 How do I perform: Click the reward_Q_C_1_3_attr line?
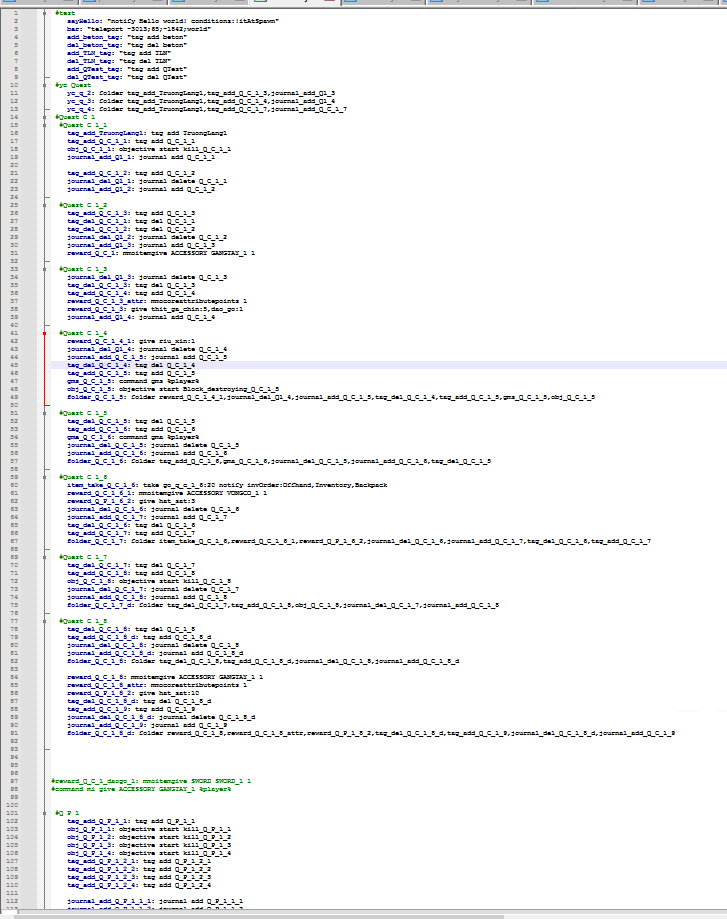point(157,301)
